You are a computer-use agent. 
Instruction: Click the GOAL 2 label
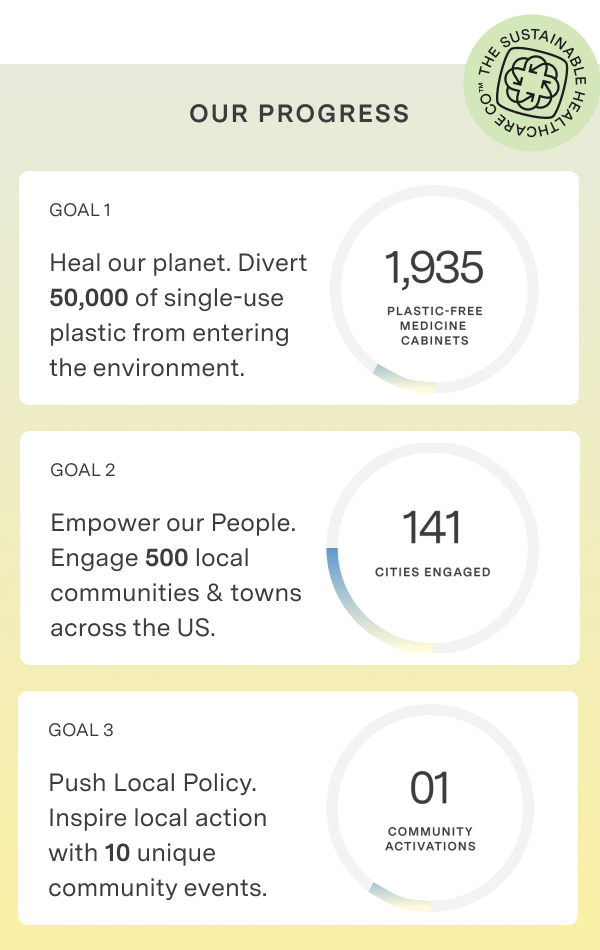tap(82, 470)
